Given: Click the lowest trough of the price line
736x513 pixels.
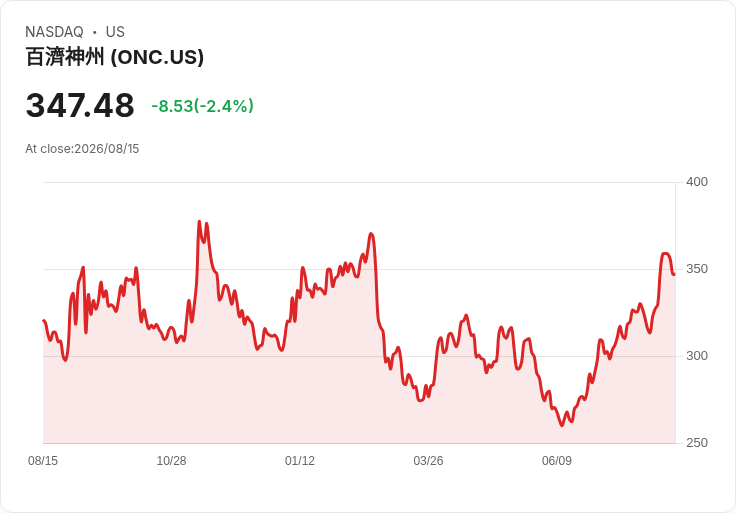Looking at the screenshot, I should (562, 425).
